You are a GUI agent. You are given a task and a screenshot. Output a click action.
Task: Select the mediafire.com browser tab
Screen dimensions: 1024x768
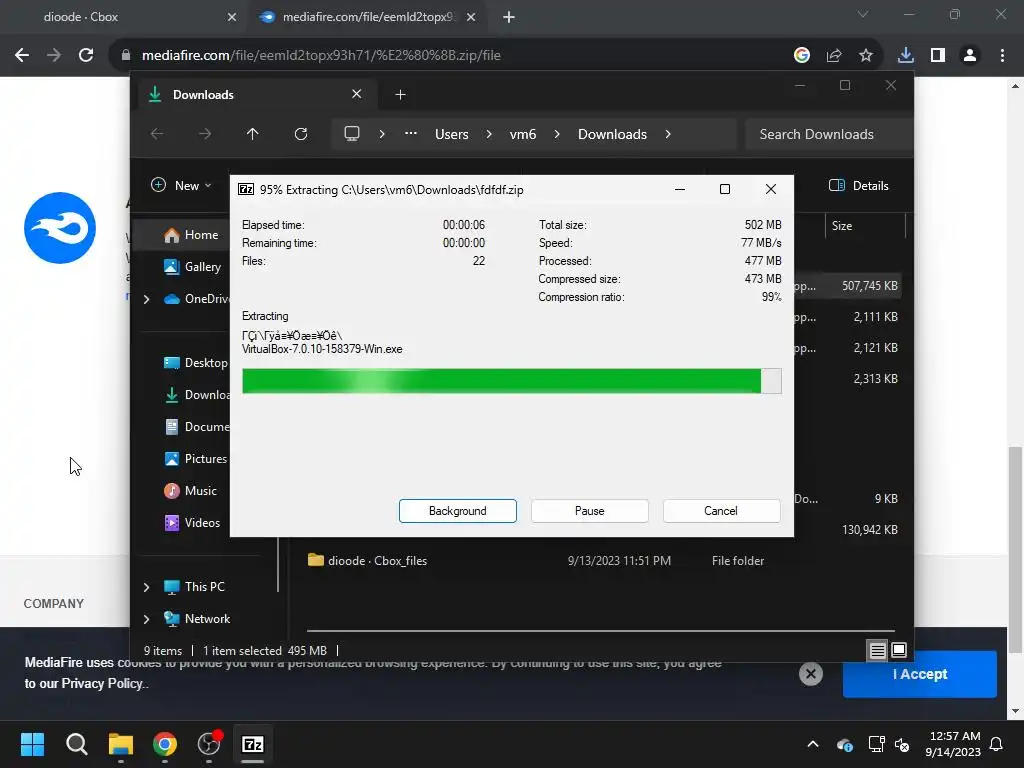click(367, 17)
